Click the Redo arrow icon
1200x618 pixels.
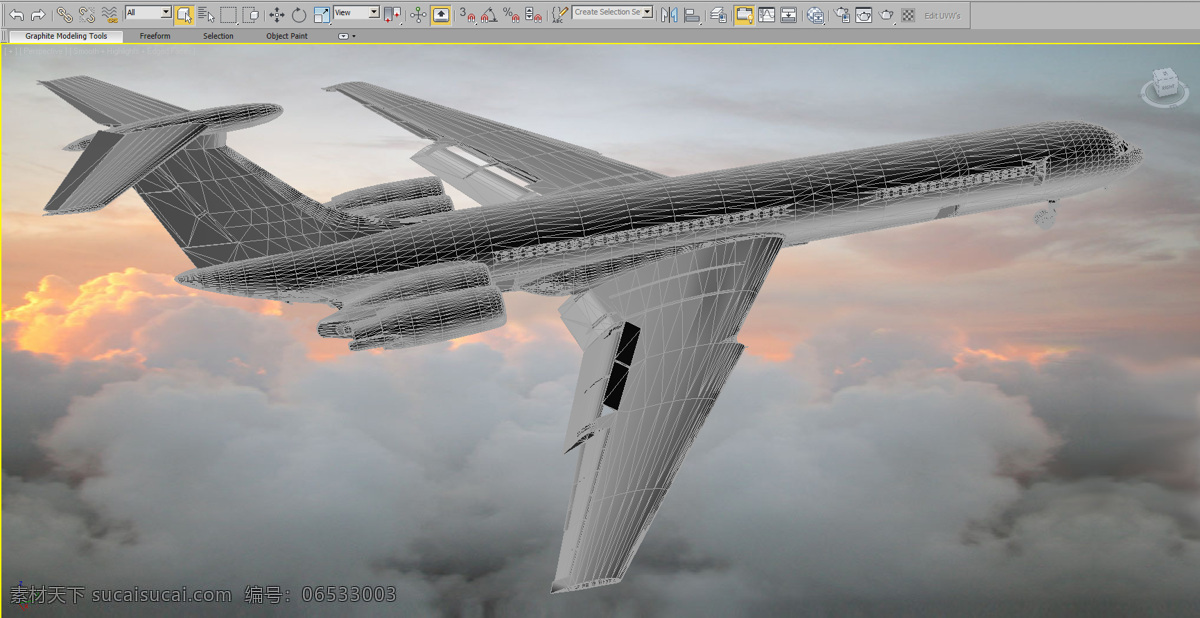[x=38, y=15]
